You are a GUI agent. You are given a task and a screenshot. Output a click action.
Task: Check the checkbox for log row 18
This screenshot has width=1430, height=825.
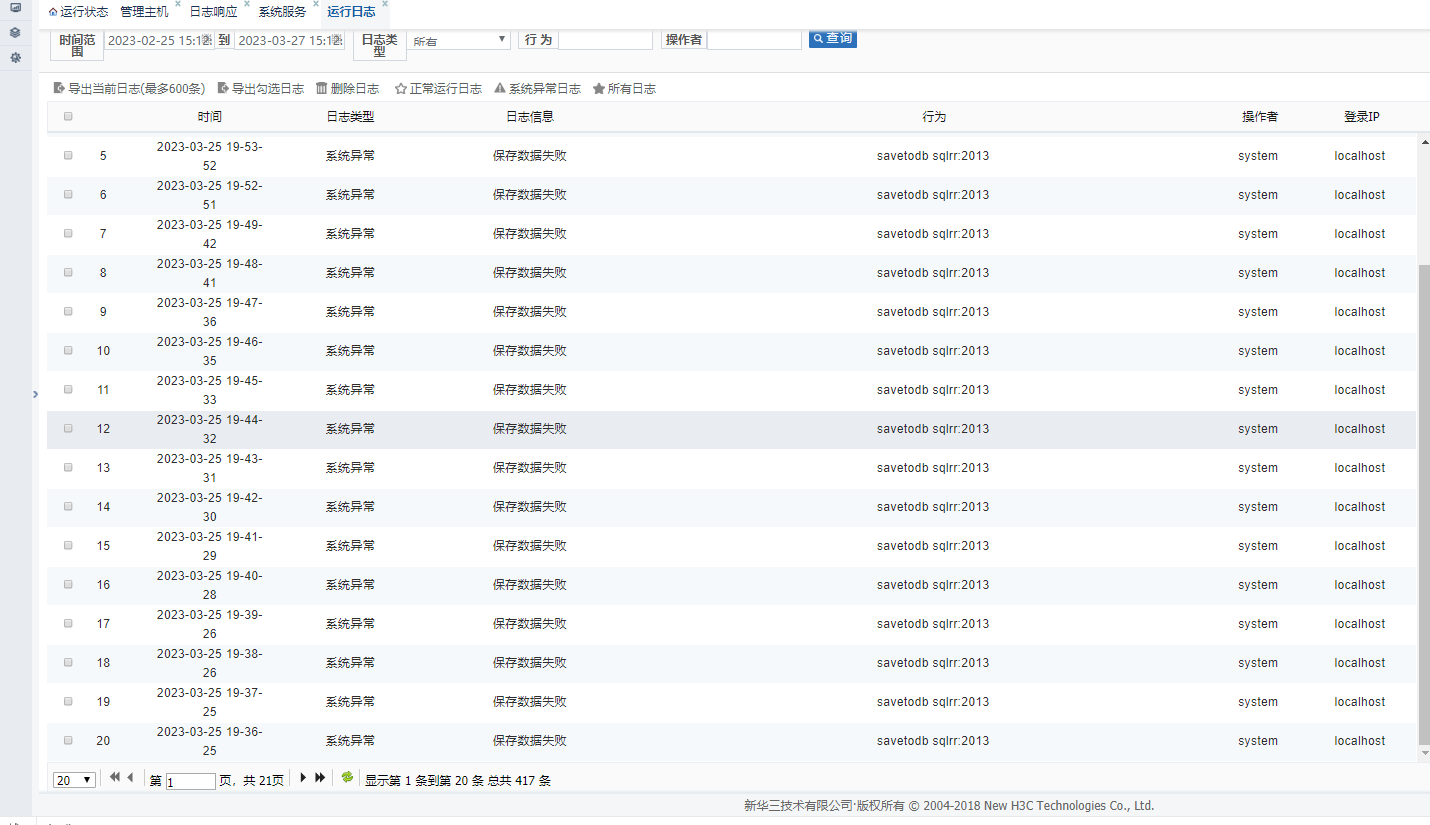[x=68, y=662]
